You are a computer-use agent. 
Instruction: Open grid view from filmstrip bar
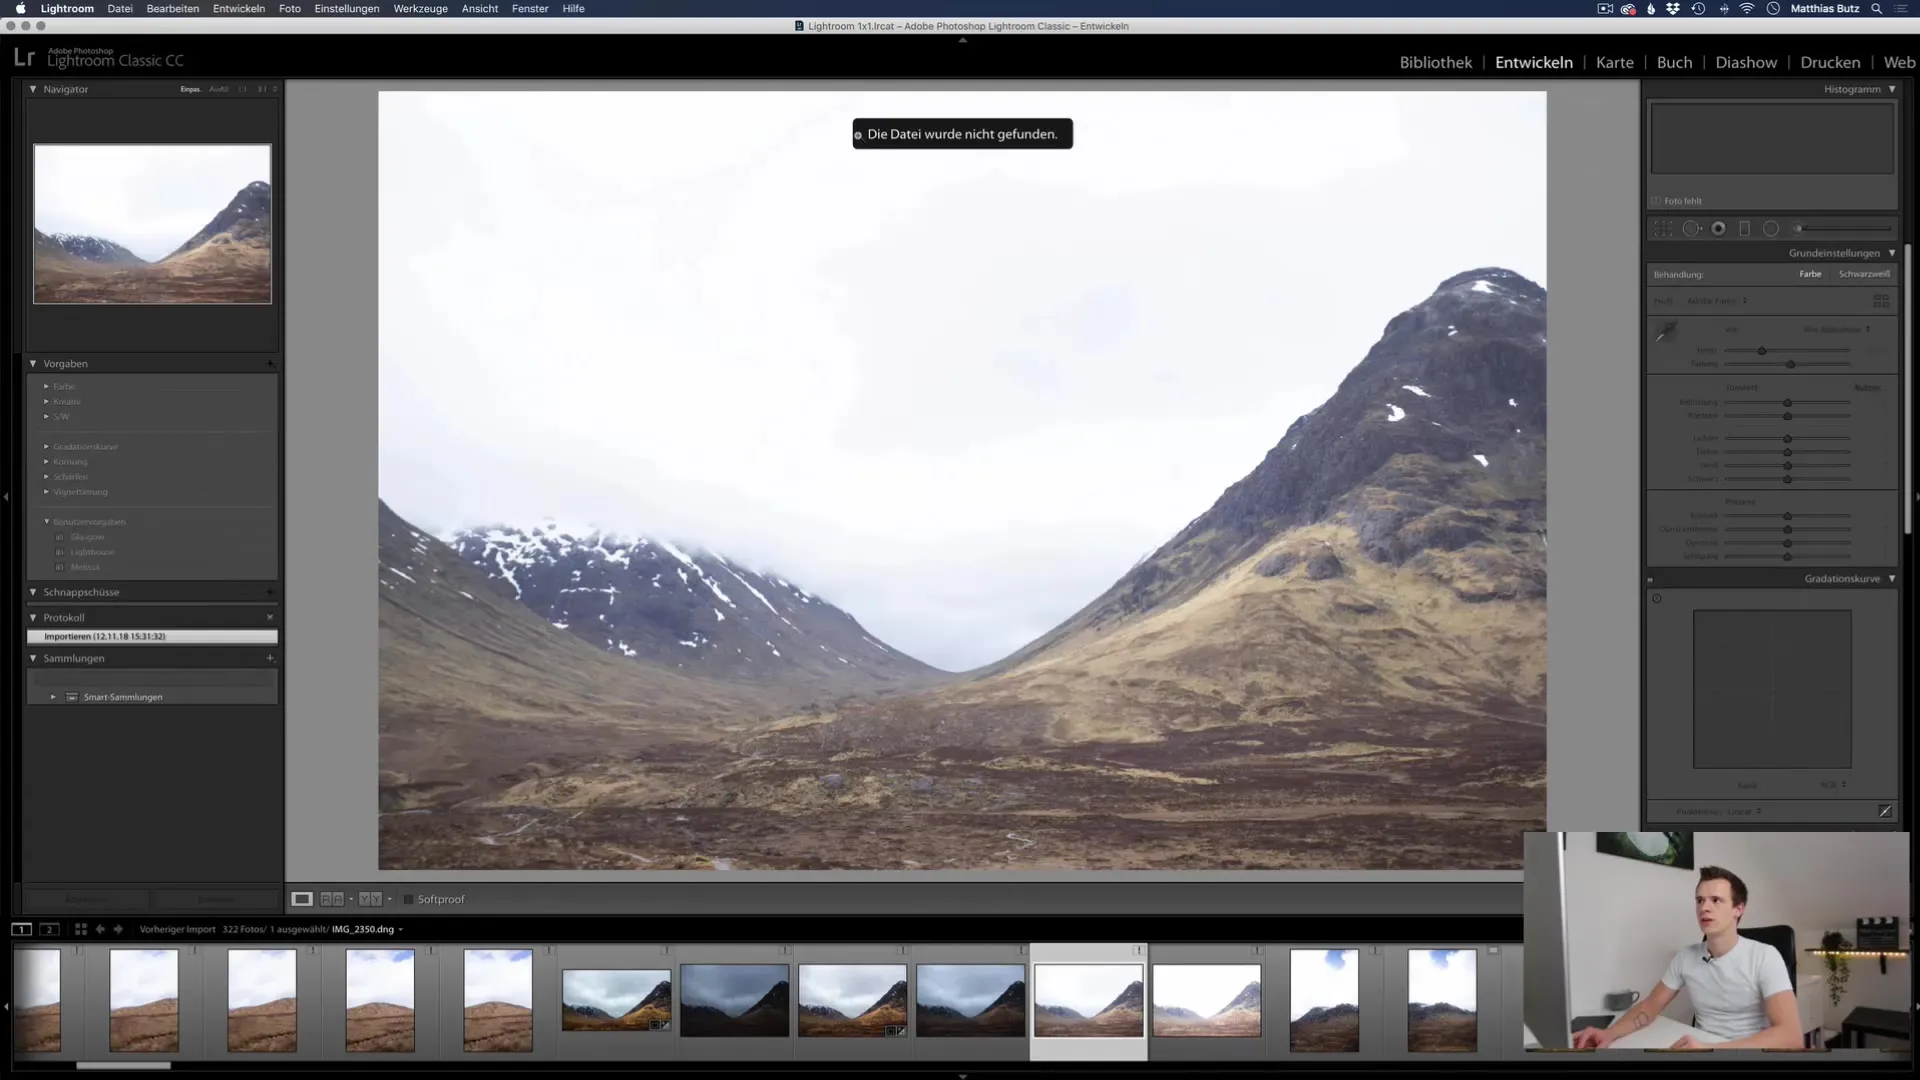[x=81, y=929]
